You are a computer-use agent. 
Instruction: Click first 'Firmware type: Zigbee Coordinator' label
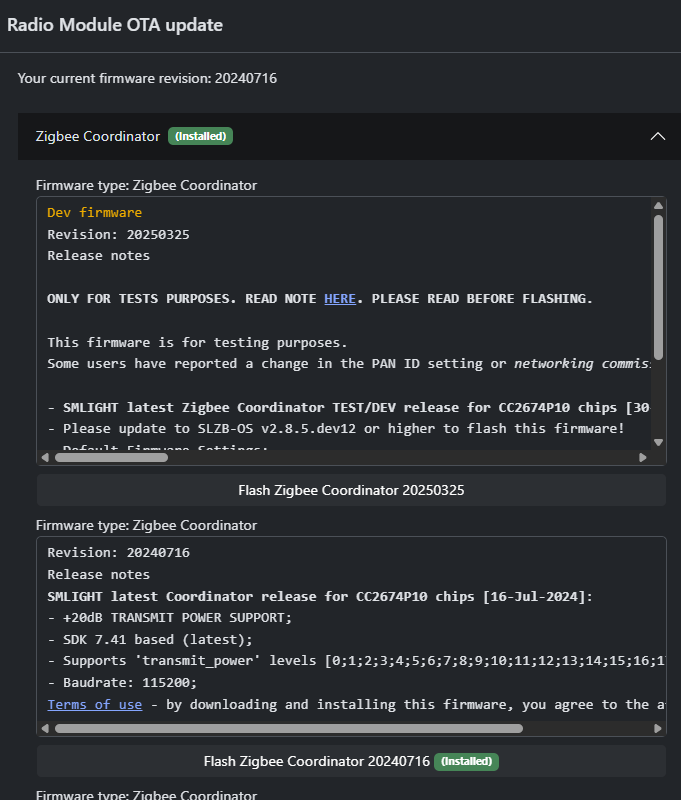coord(146,185)
